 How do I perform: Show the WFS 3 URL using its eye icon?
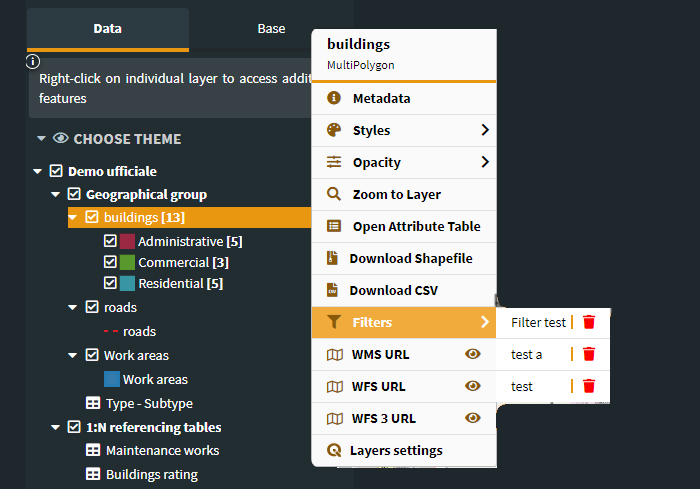pyautogui.click(x=472, y=418)
